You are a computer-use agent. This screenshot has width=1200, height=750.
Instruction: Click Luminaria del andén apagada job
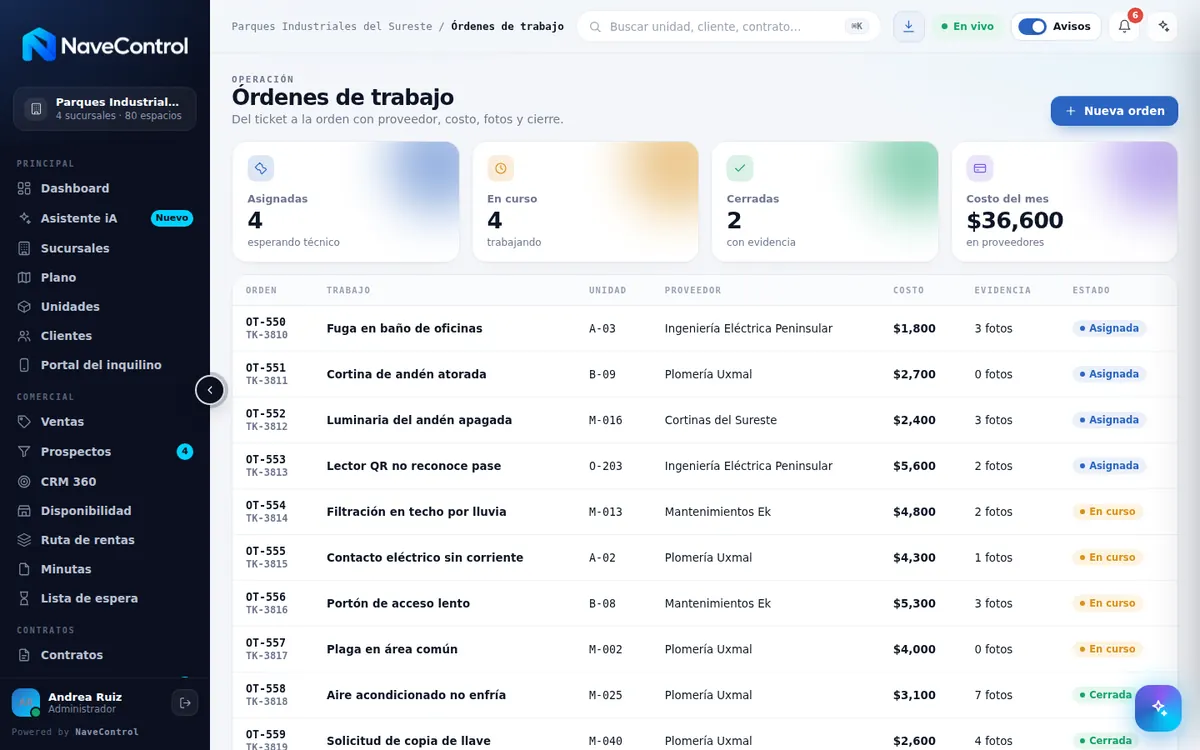pos(419,420)
